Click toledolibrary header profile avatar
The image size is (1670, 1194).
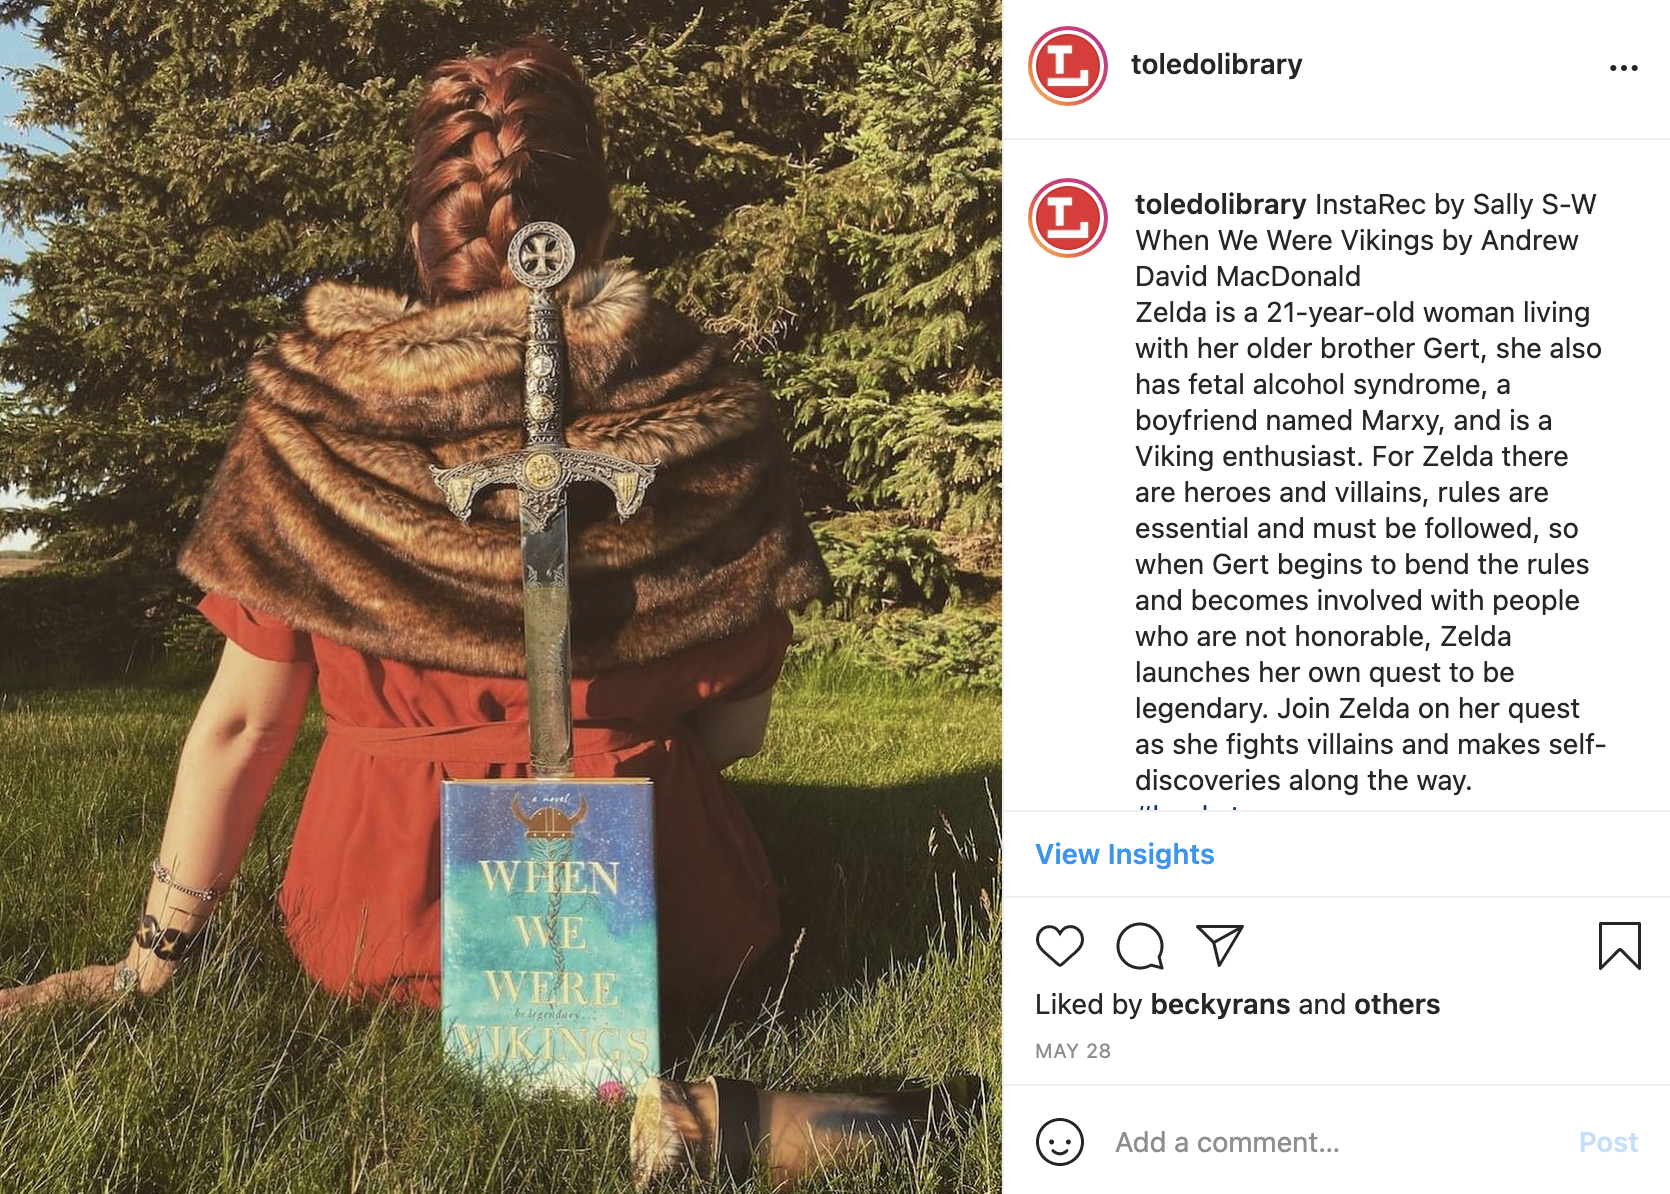[x=1068, y=66]
